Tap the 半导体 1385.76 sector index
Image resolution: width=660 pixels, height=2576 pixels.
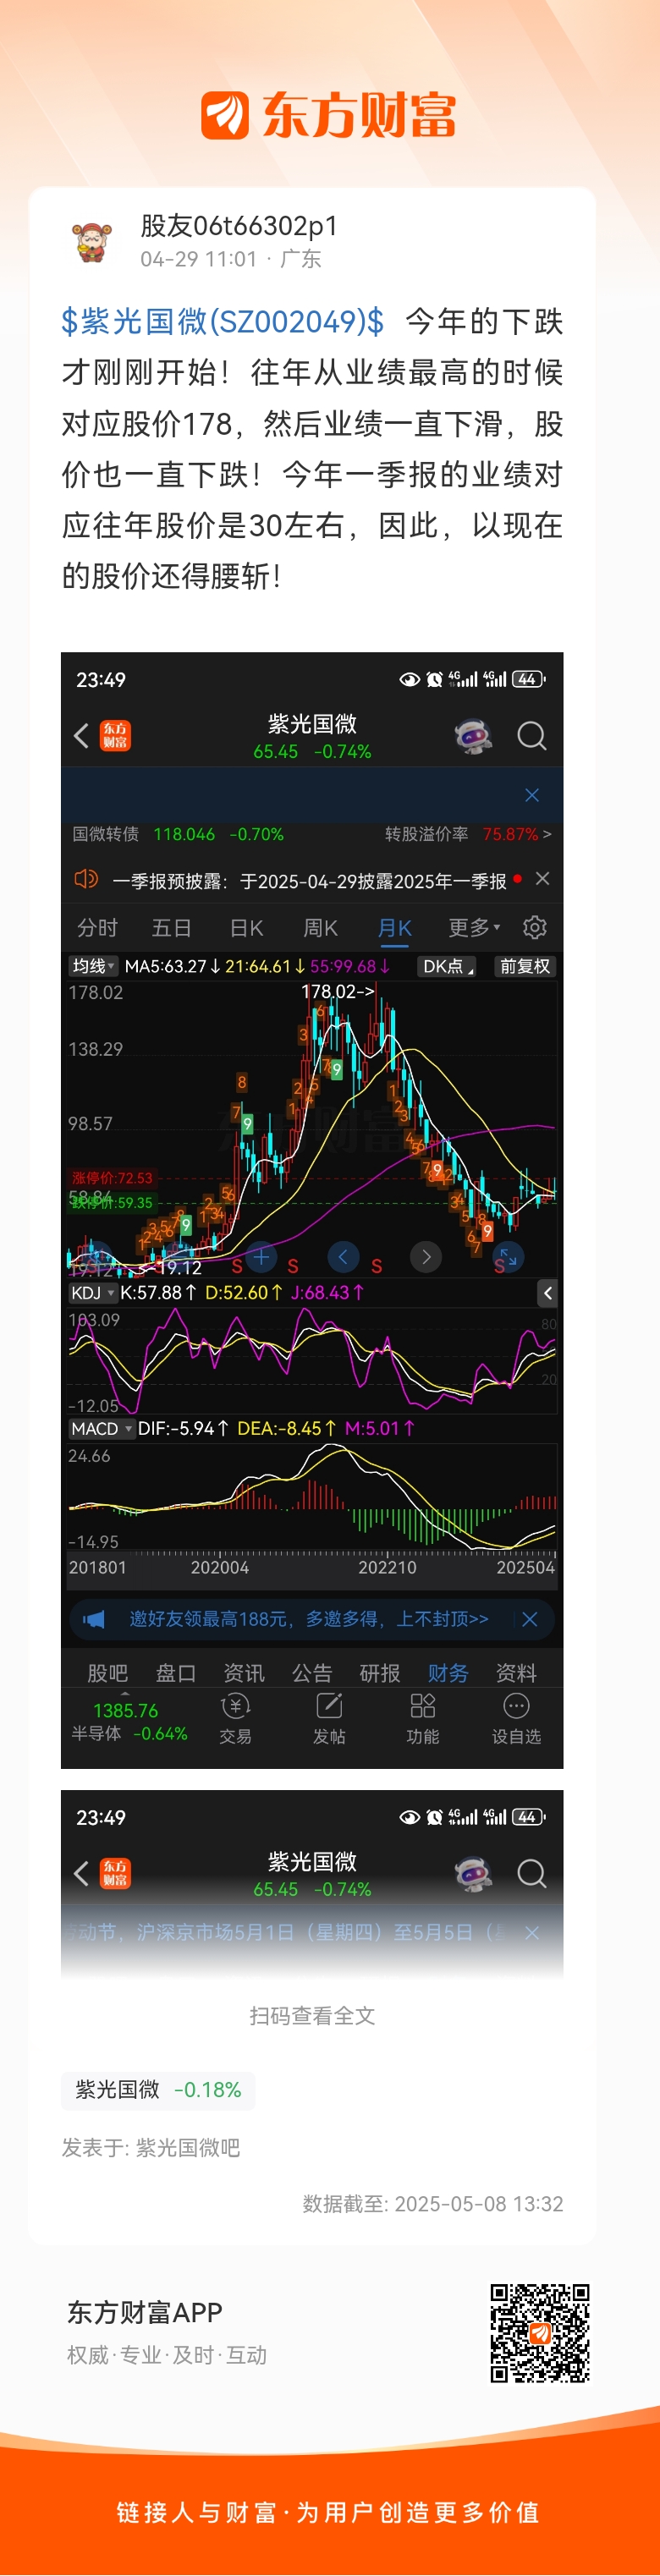[x=129, y=1721]
